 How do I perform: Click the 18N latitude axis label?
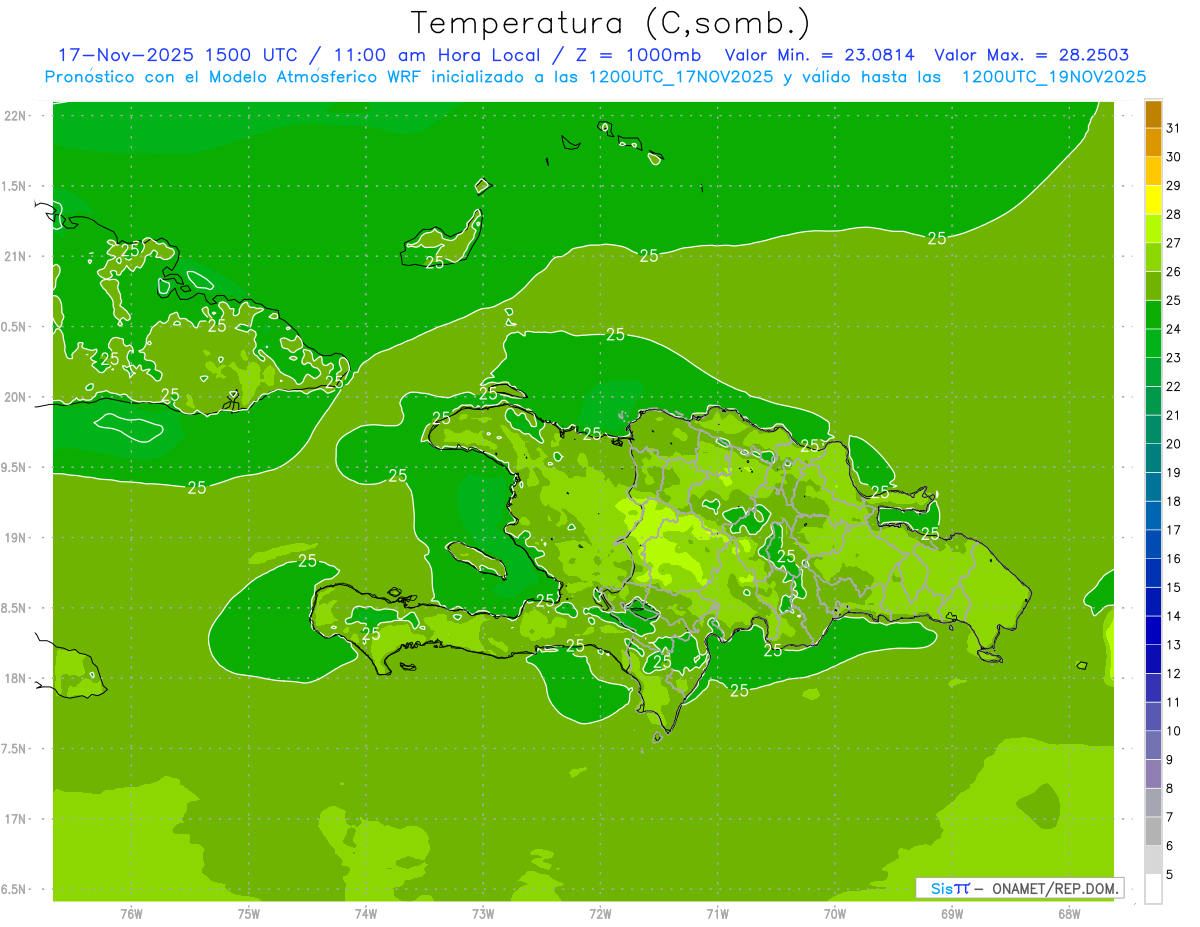click(x=15, y=679)
